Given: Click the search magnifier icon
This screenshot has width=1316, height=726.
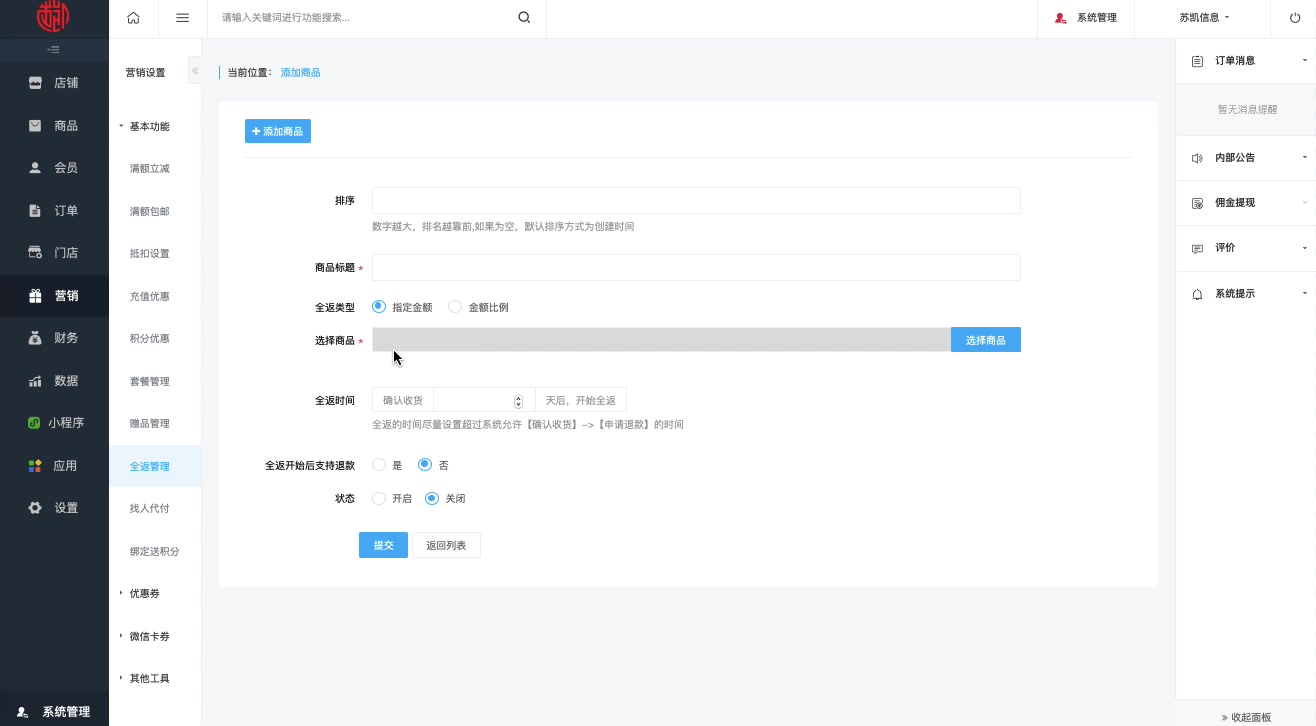Looking at the screenshot, I should click(x=524, y=18).
